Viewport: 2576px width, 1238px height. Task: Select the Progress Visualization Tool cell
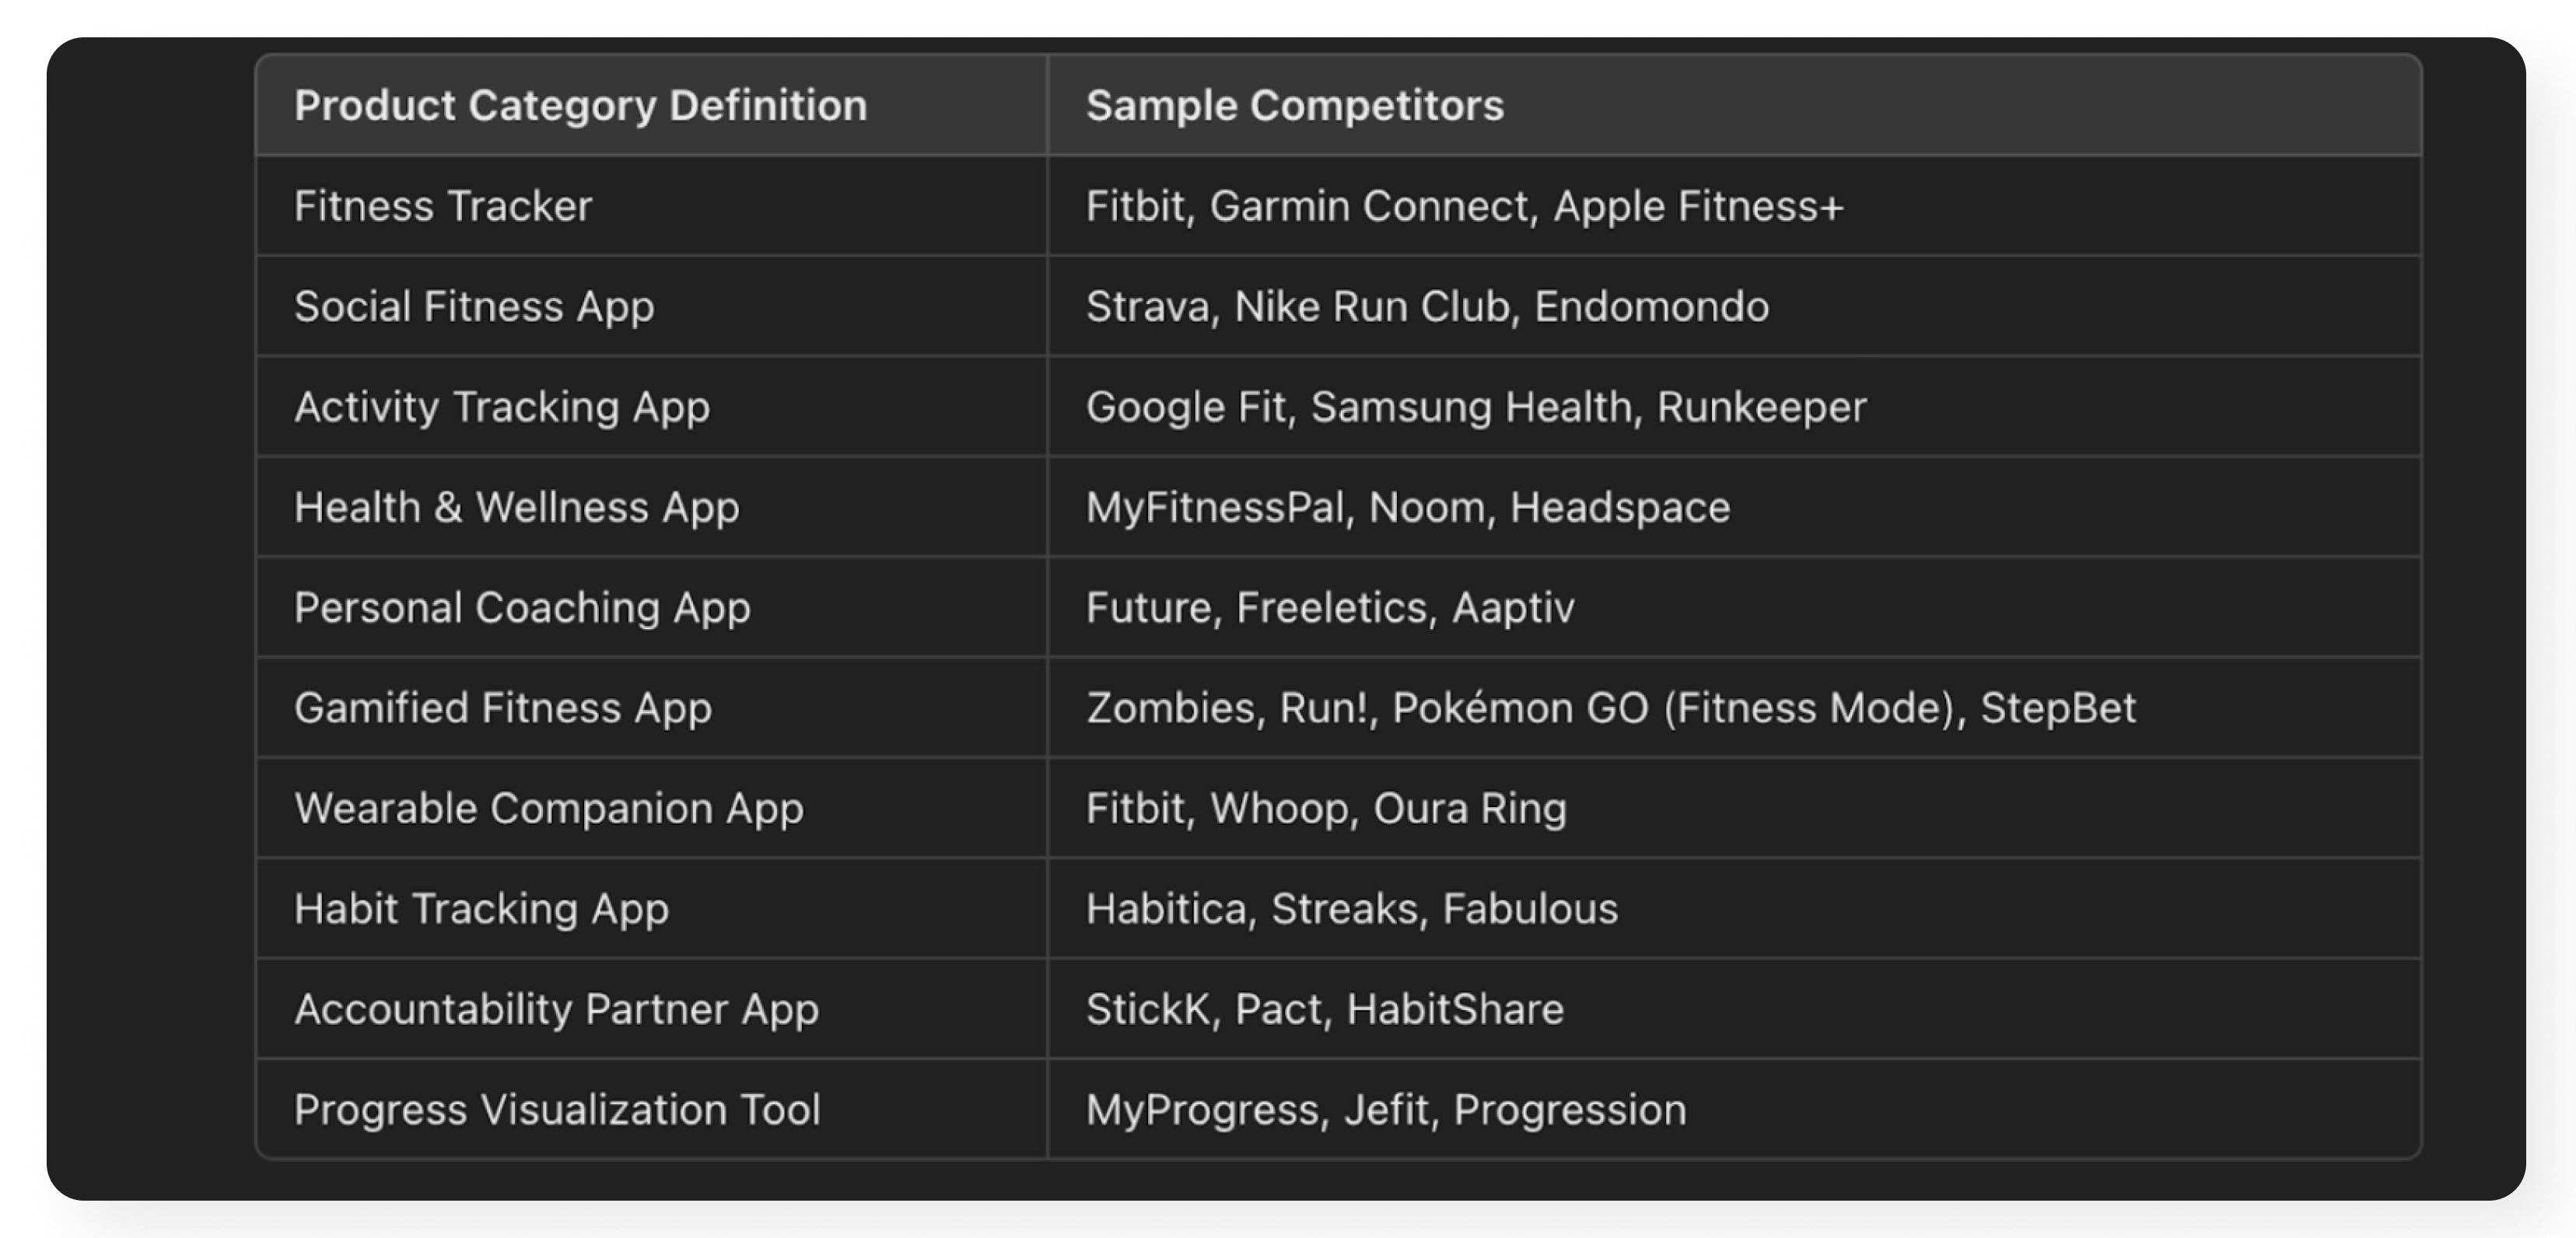click(x=652, y=1110)
